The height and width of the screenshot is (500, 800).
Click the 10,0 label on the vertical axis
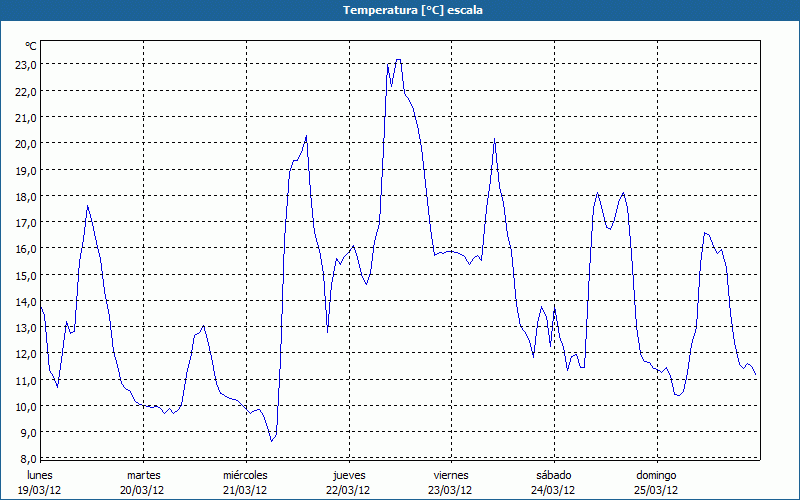[26, 406]
